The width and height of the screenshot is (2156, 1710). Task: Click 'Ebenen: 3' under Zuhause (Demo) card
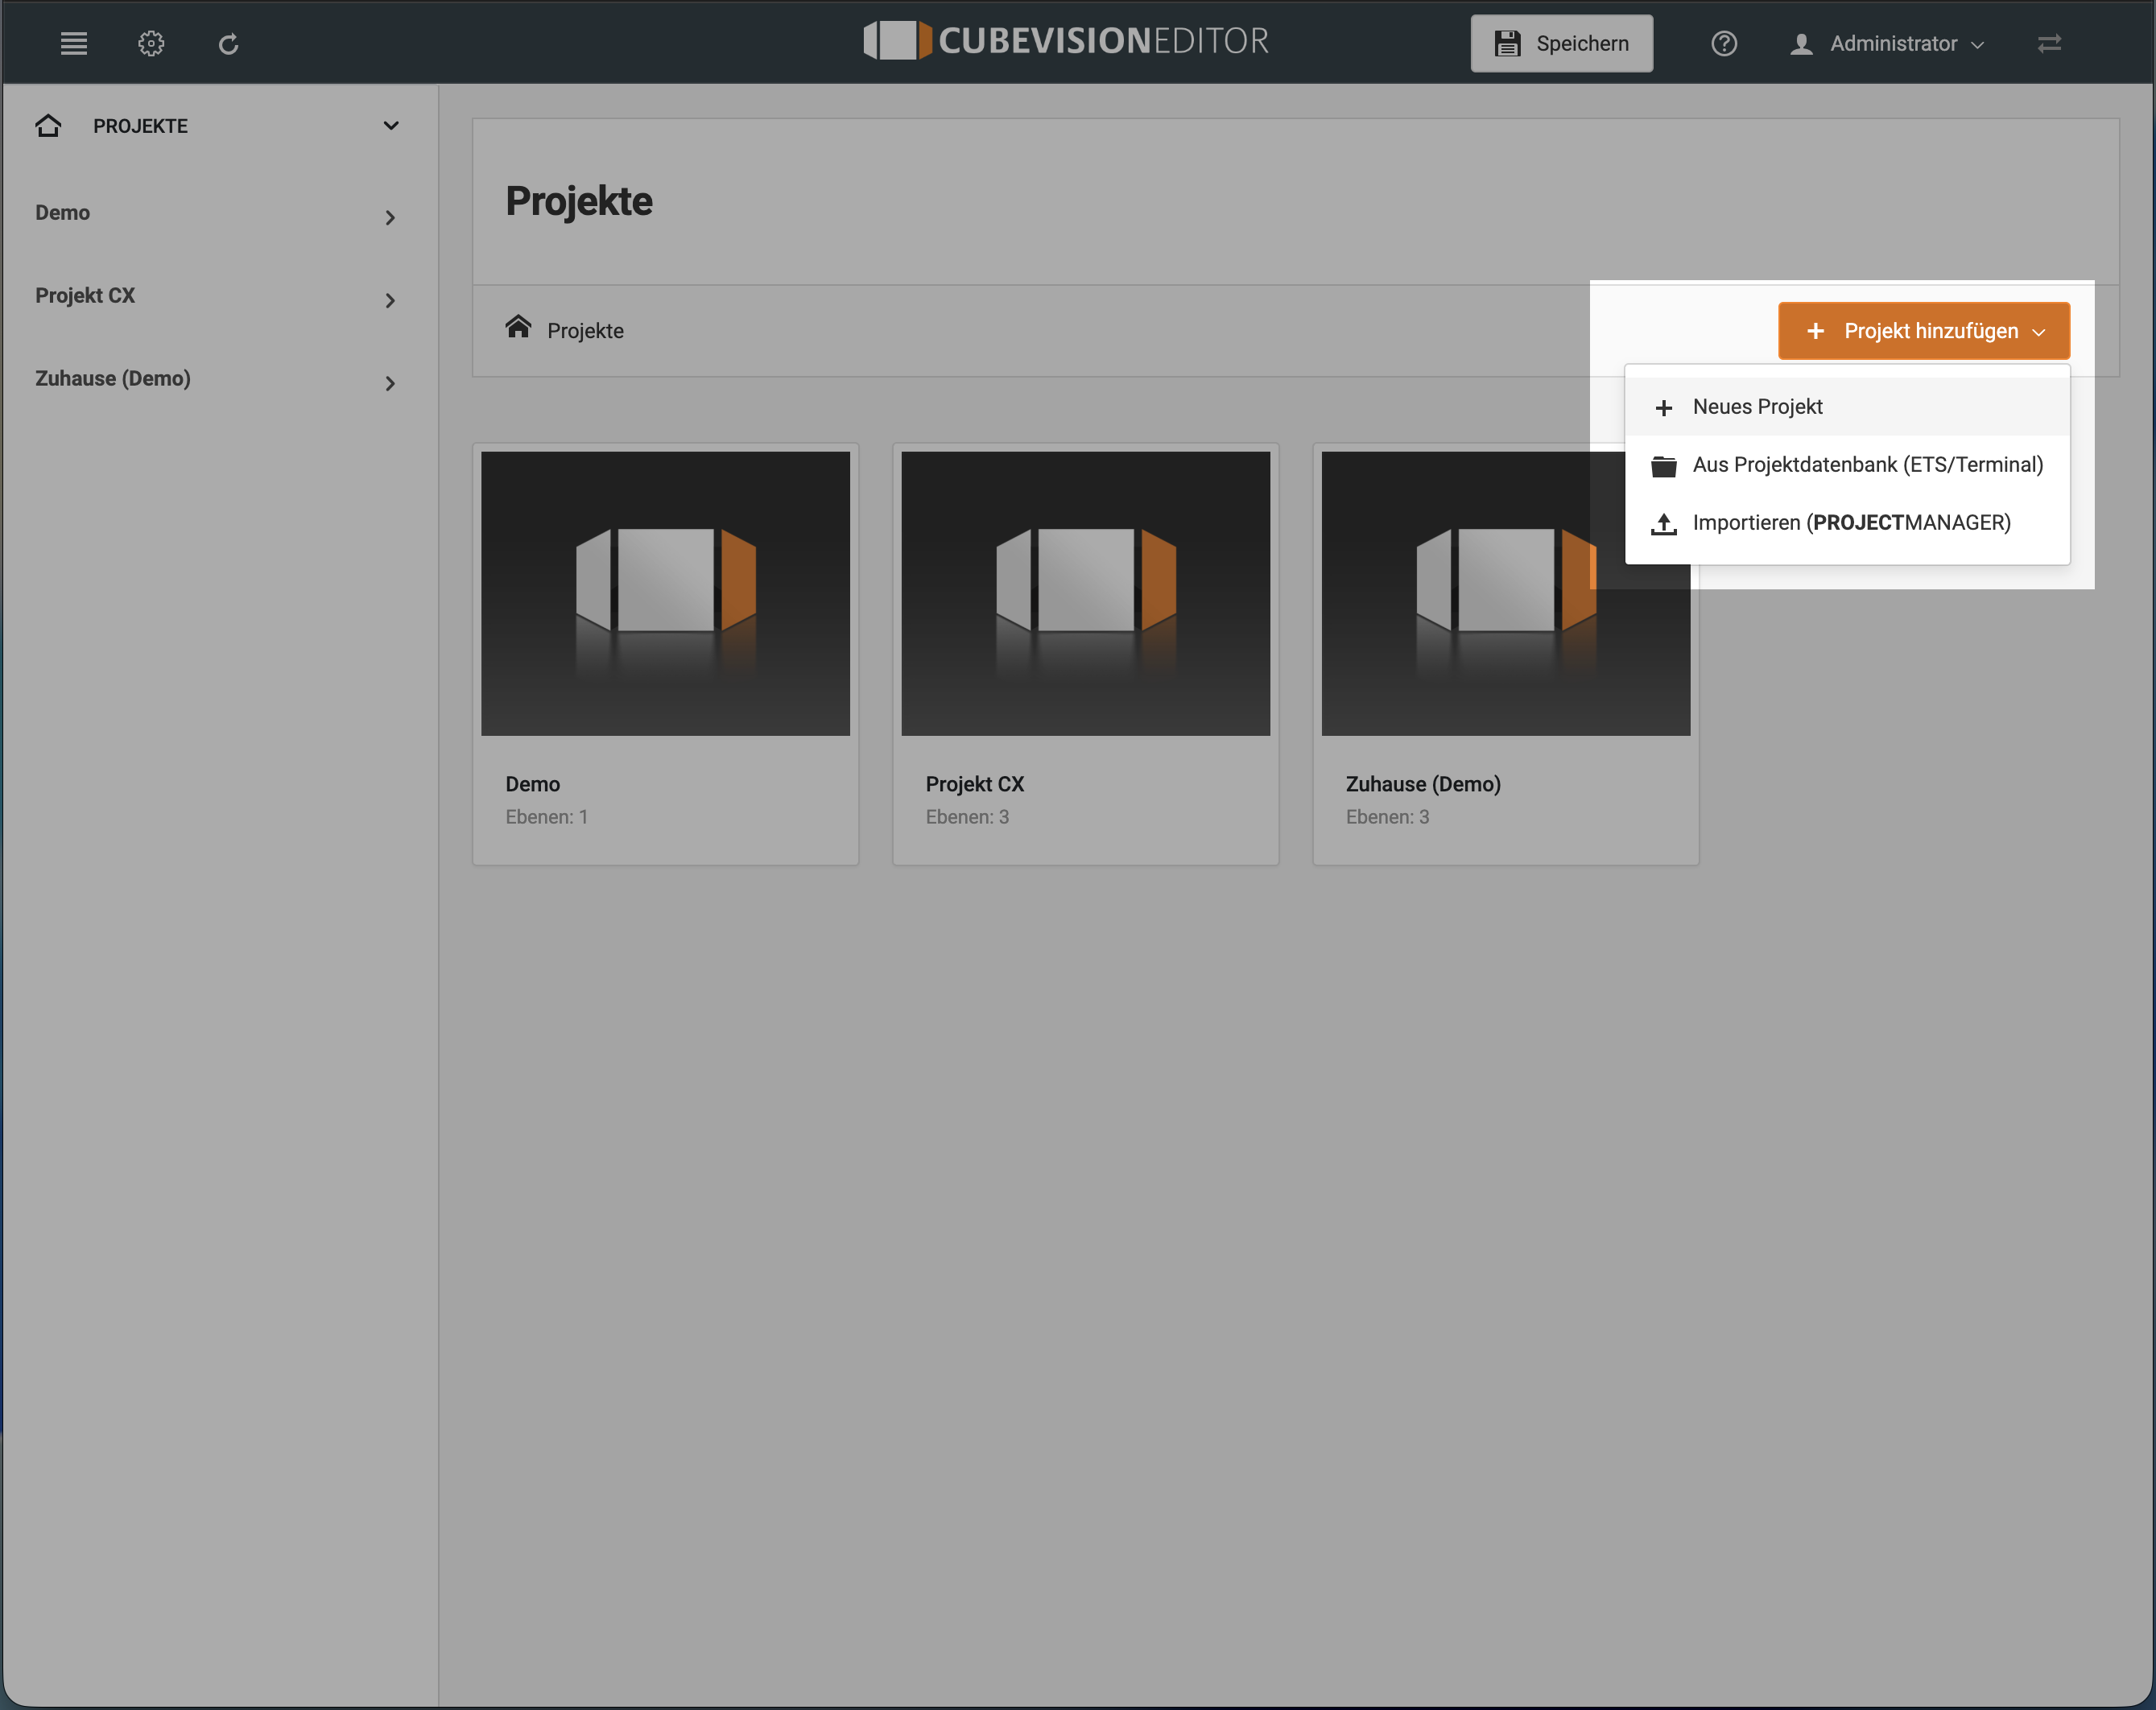pos(1387,817)
